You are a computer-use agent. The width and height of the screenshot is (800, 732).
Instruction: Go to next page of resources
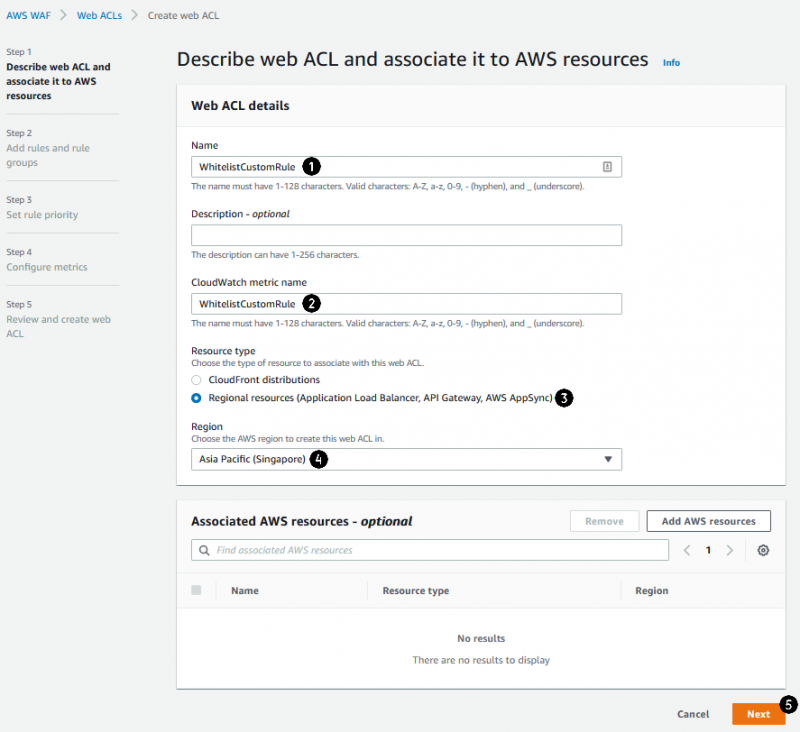click(730, 550)
